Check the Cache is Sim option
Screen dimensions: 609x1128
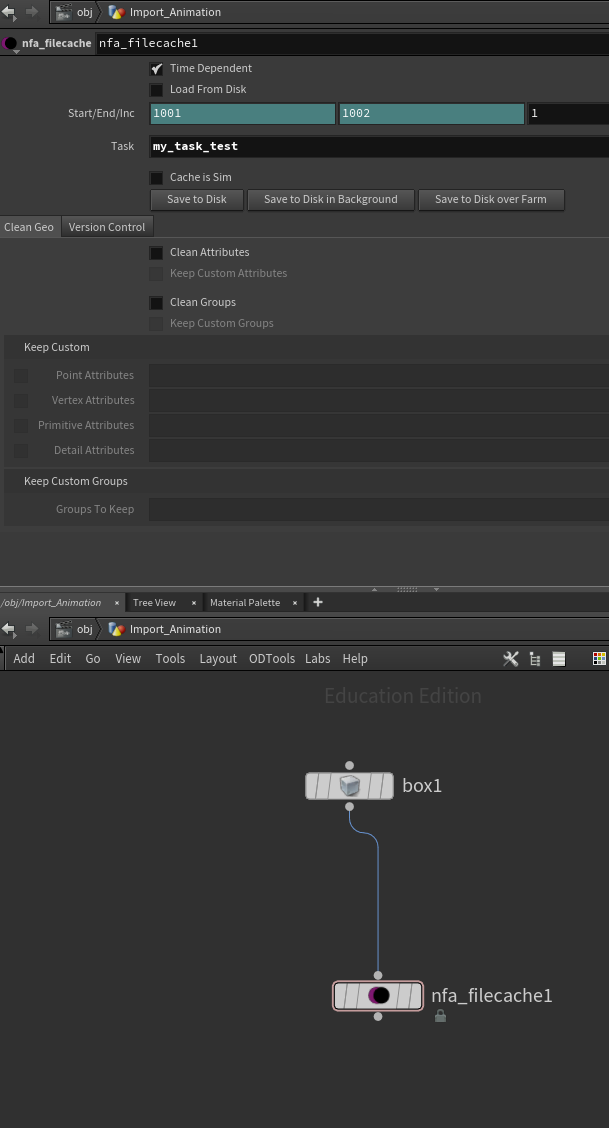click(156, 178)
